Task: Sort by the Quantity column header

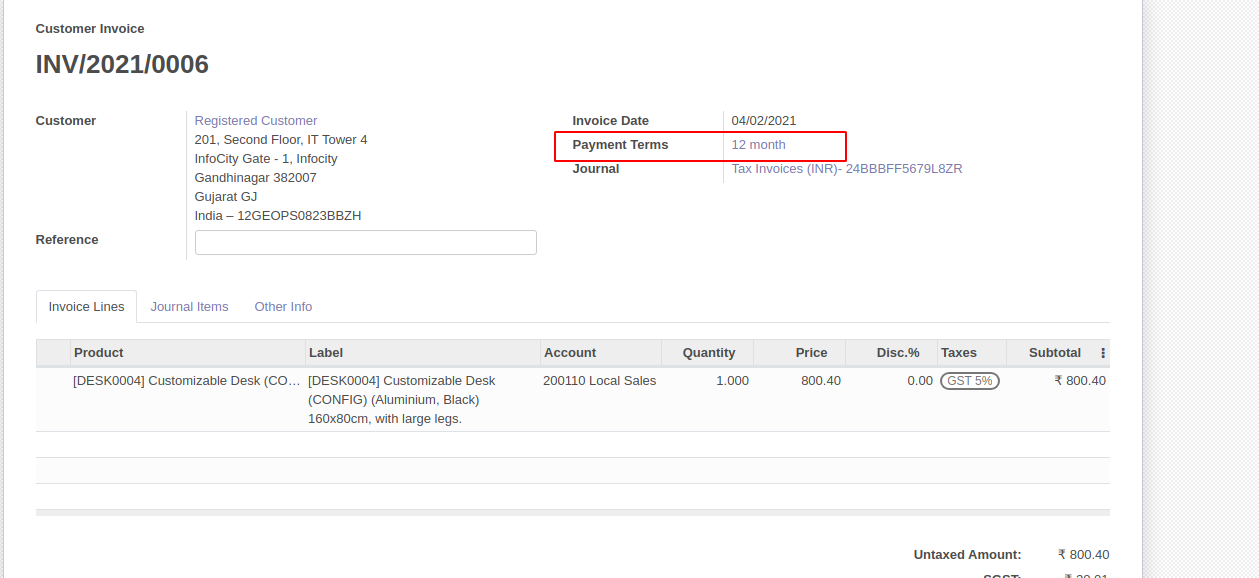Action: pyautogui.click(x=708, y=353)
